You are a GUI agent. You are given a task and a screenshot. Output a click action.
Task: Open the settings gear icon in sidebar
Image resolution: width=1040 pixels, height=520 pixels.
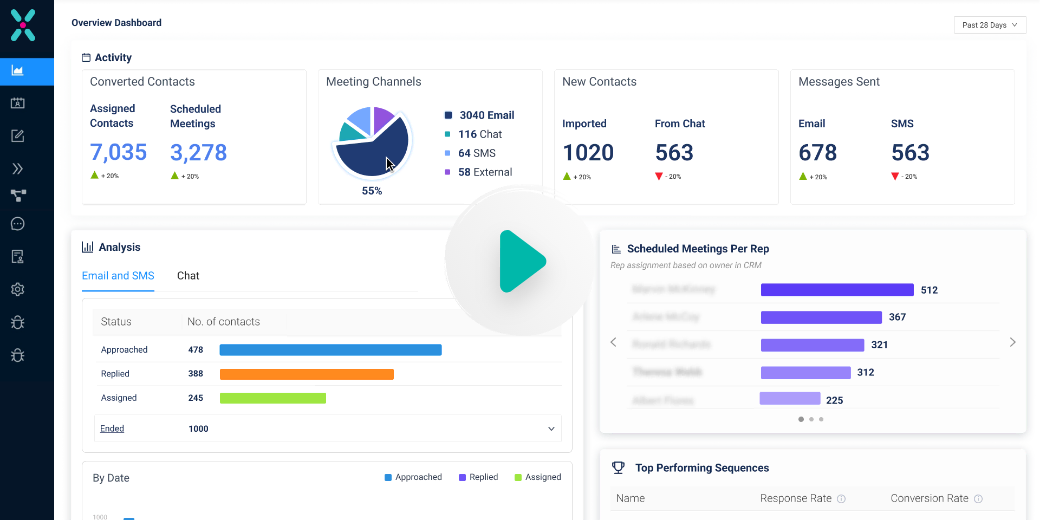(x=18, y=290)
